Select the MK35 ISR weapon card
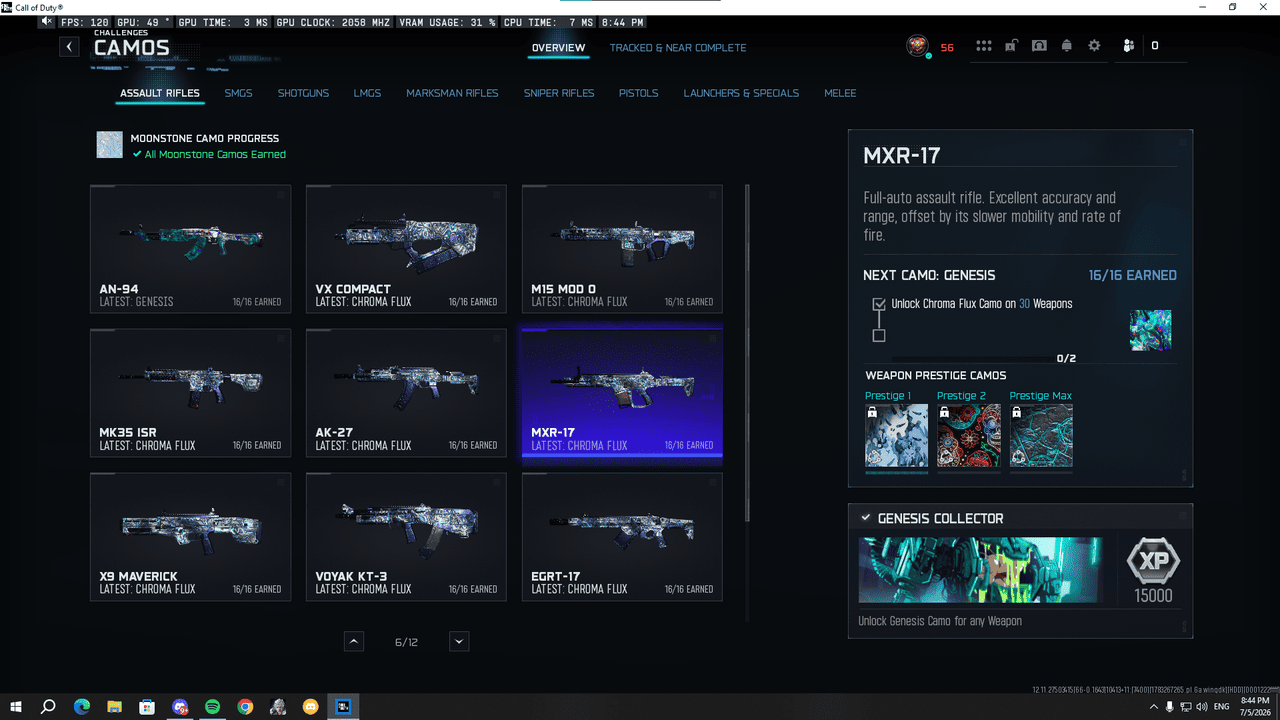The width and height of the screenshot is (1280, 720). click(190, 393)
